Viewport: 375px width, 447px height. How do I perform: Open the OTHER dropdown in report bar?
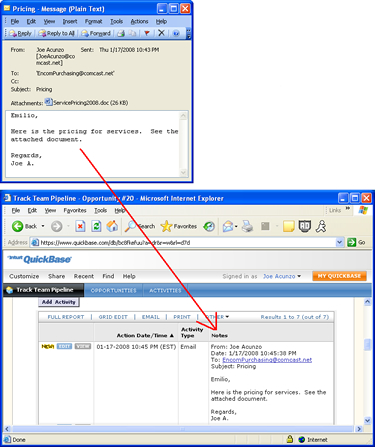217,317
